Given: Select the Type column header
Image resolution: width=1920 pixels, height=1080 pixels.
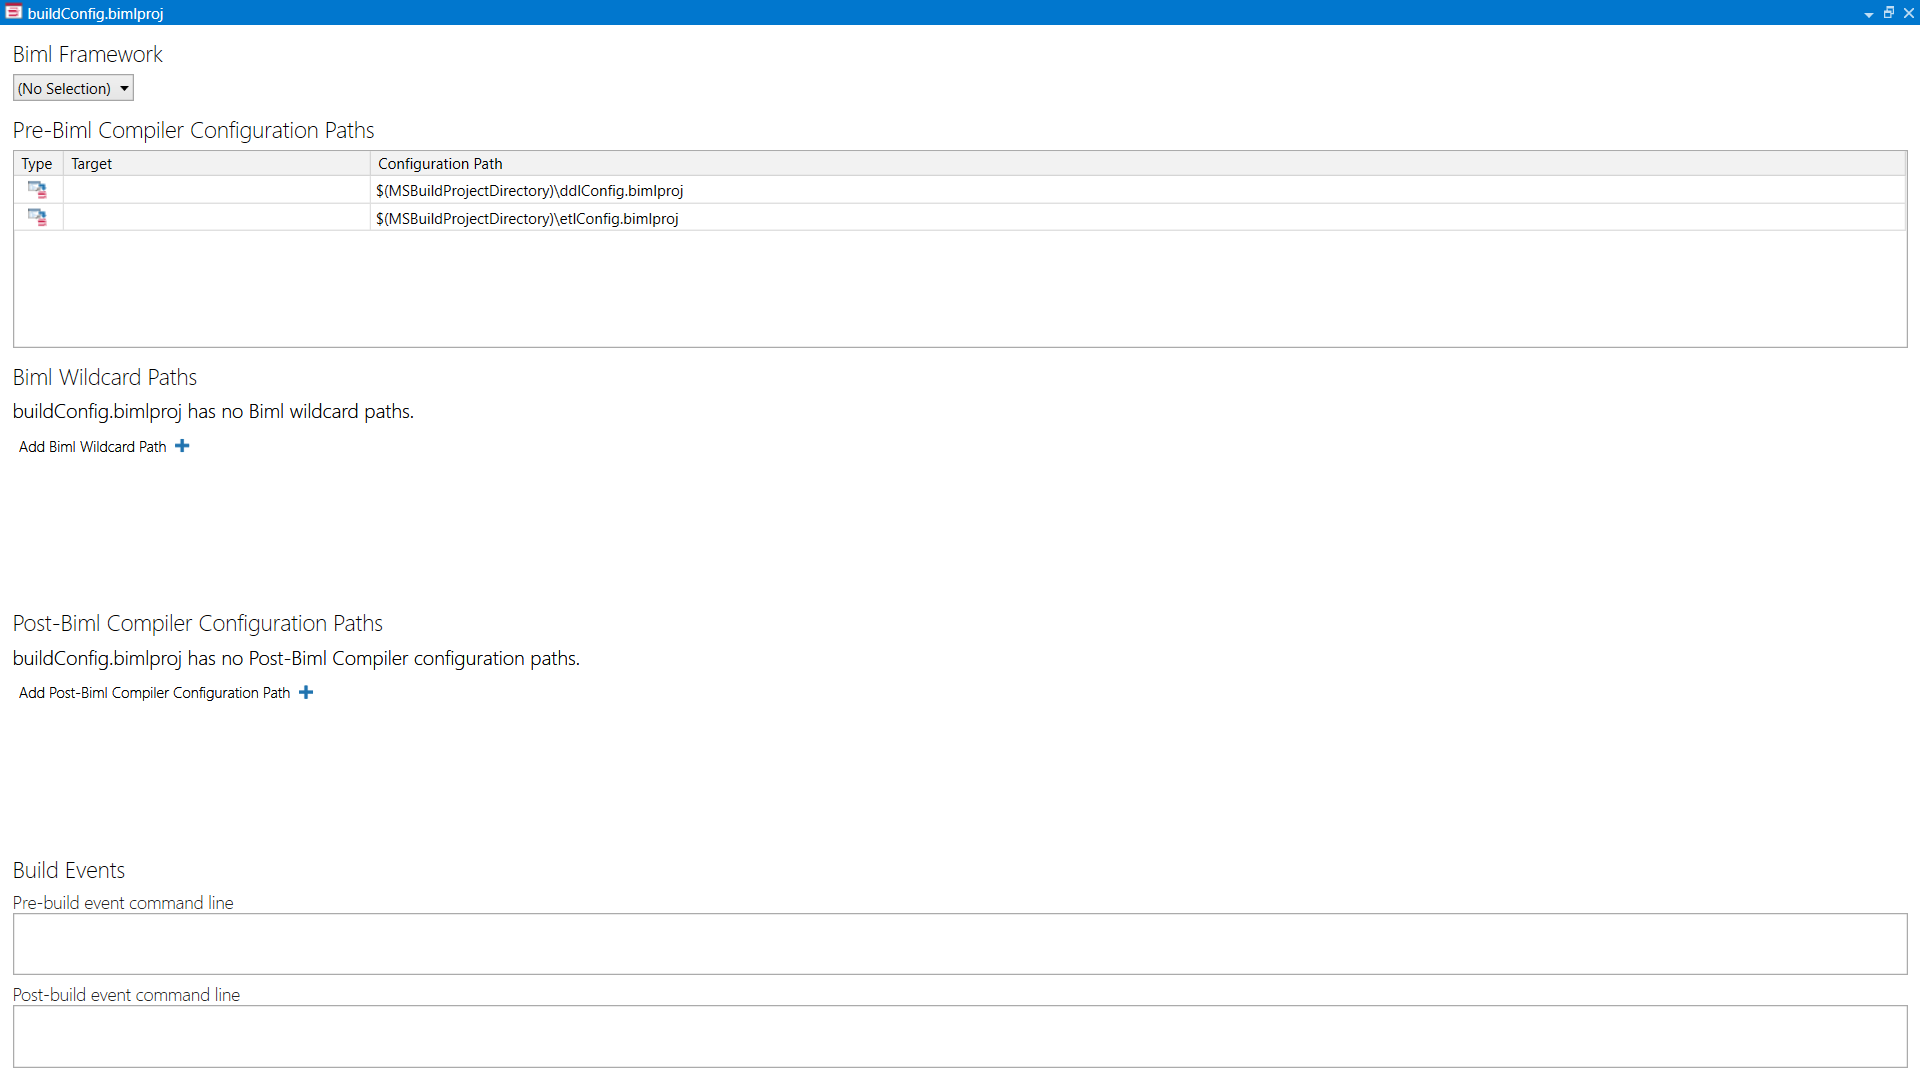Looking at the screenshot, I should (x=37, y=163).
